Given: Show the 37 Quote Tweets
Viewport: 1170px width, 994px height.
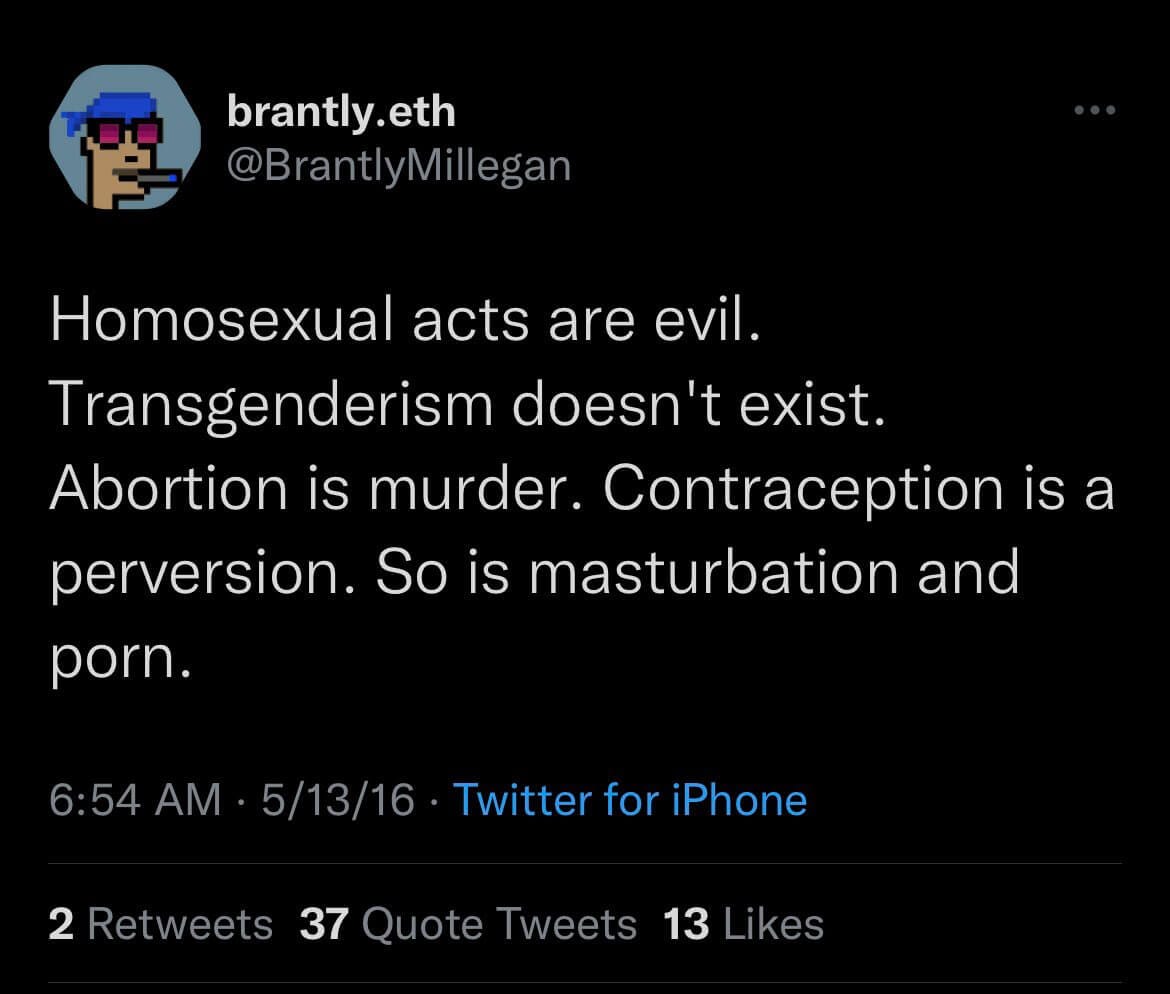Looking at the screenshot, I should pos(468,924).
